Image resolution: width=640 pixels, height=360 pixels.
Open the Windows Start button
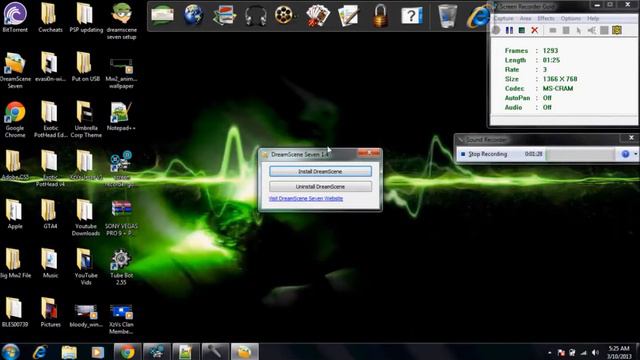(x=11, y=352)
